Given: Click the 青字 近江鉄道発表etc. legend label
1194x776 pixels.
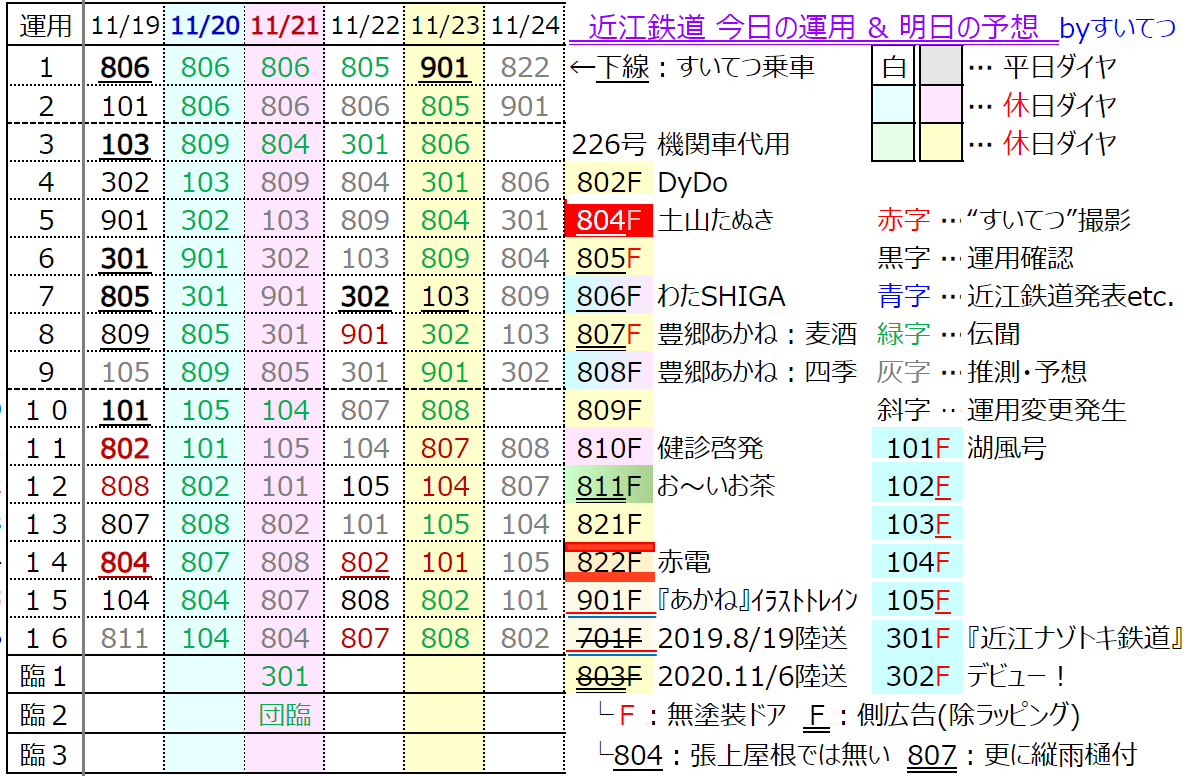Looking at the screenshot, I should pyautogui.click(x=1026, y=296).
